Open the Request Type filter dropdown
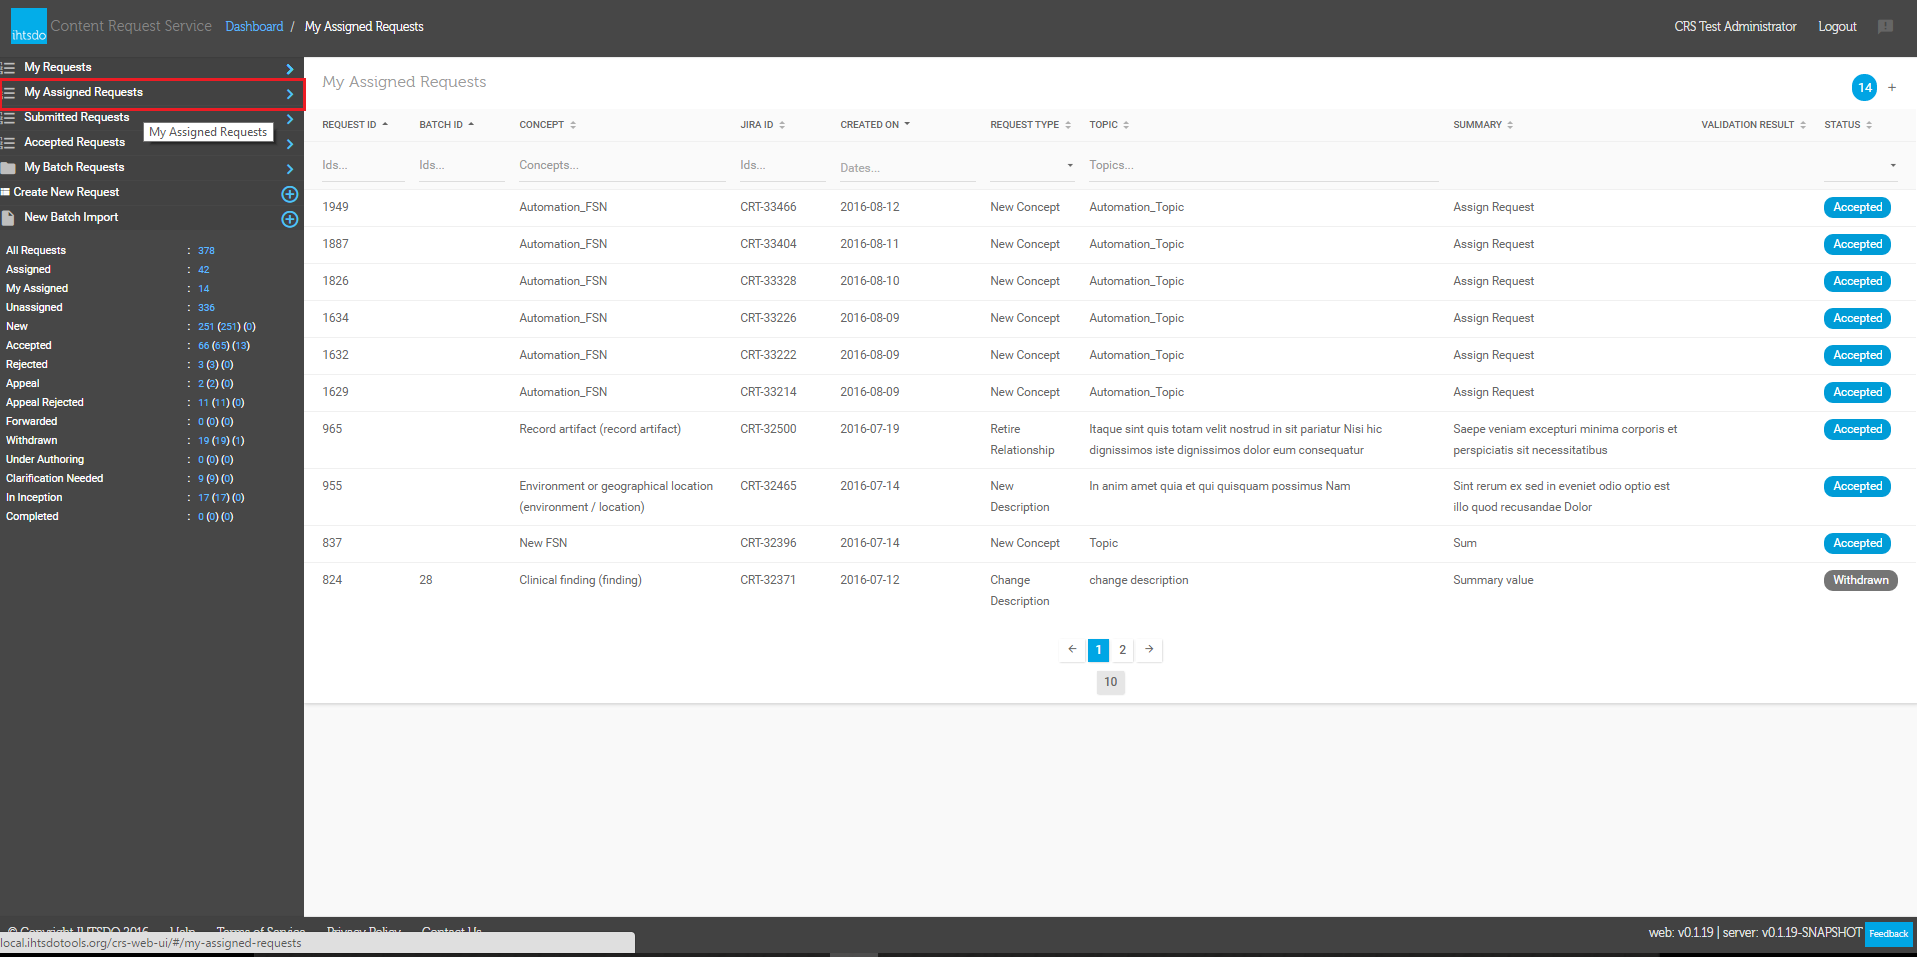 (1030, 166)
